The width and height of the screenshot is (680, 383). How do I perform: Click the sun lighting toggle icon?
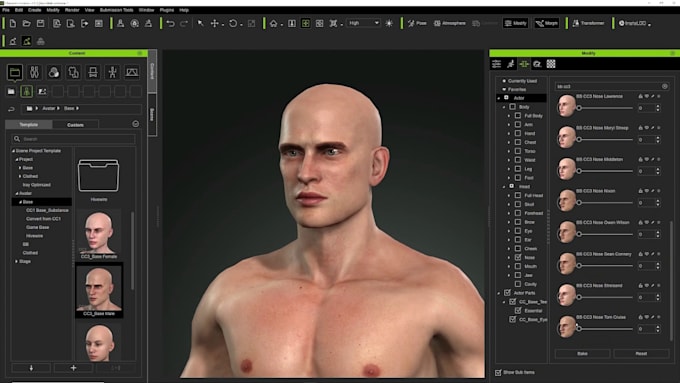(389, 23)
